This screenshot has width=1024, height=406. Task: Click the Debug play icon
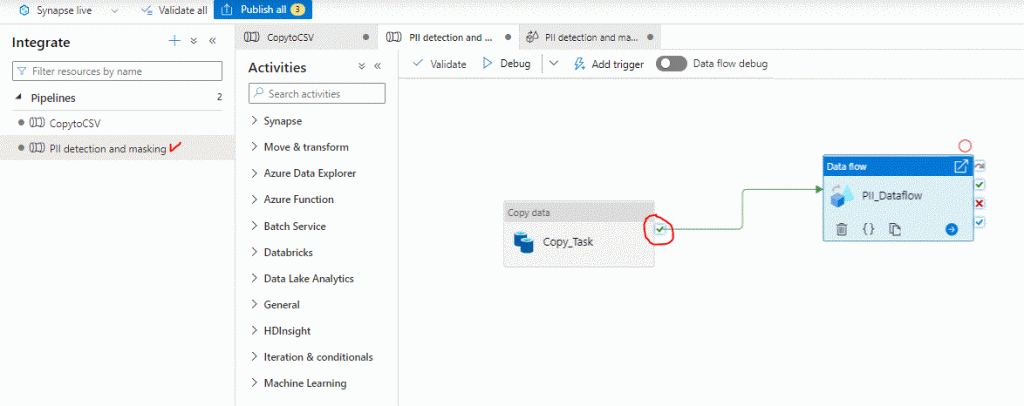click(487, 63)
